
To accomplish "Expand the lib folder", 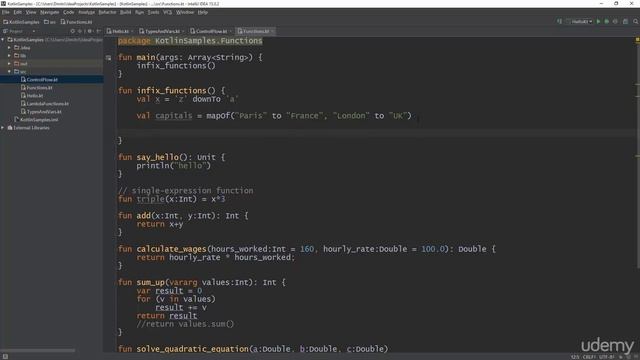I will click(x=9, y=56).
